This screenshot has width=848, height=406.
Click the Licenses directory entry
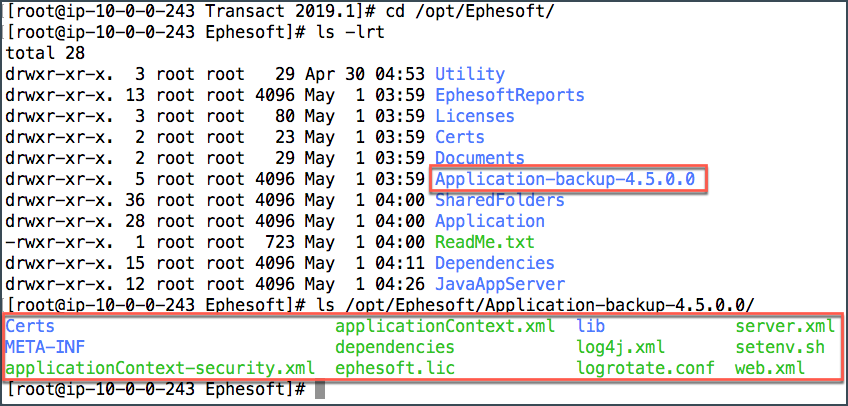(x=475, y=116)
